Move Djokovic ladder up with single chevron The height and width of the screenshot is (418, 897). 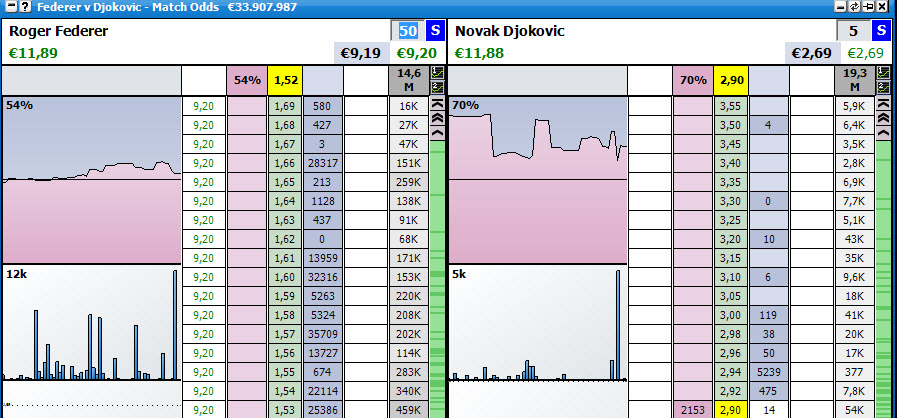click(883, 133)
